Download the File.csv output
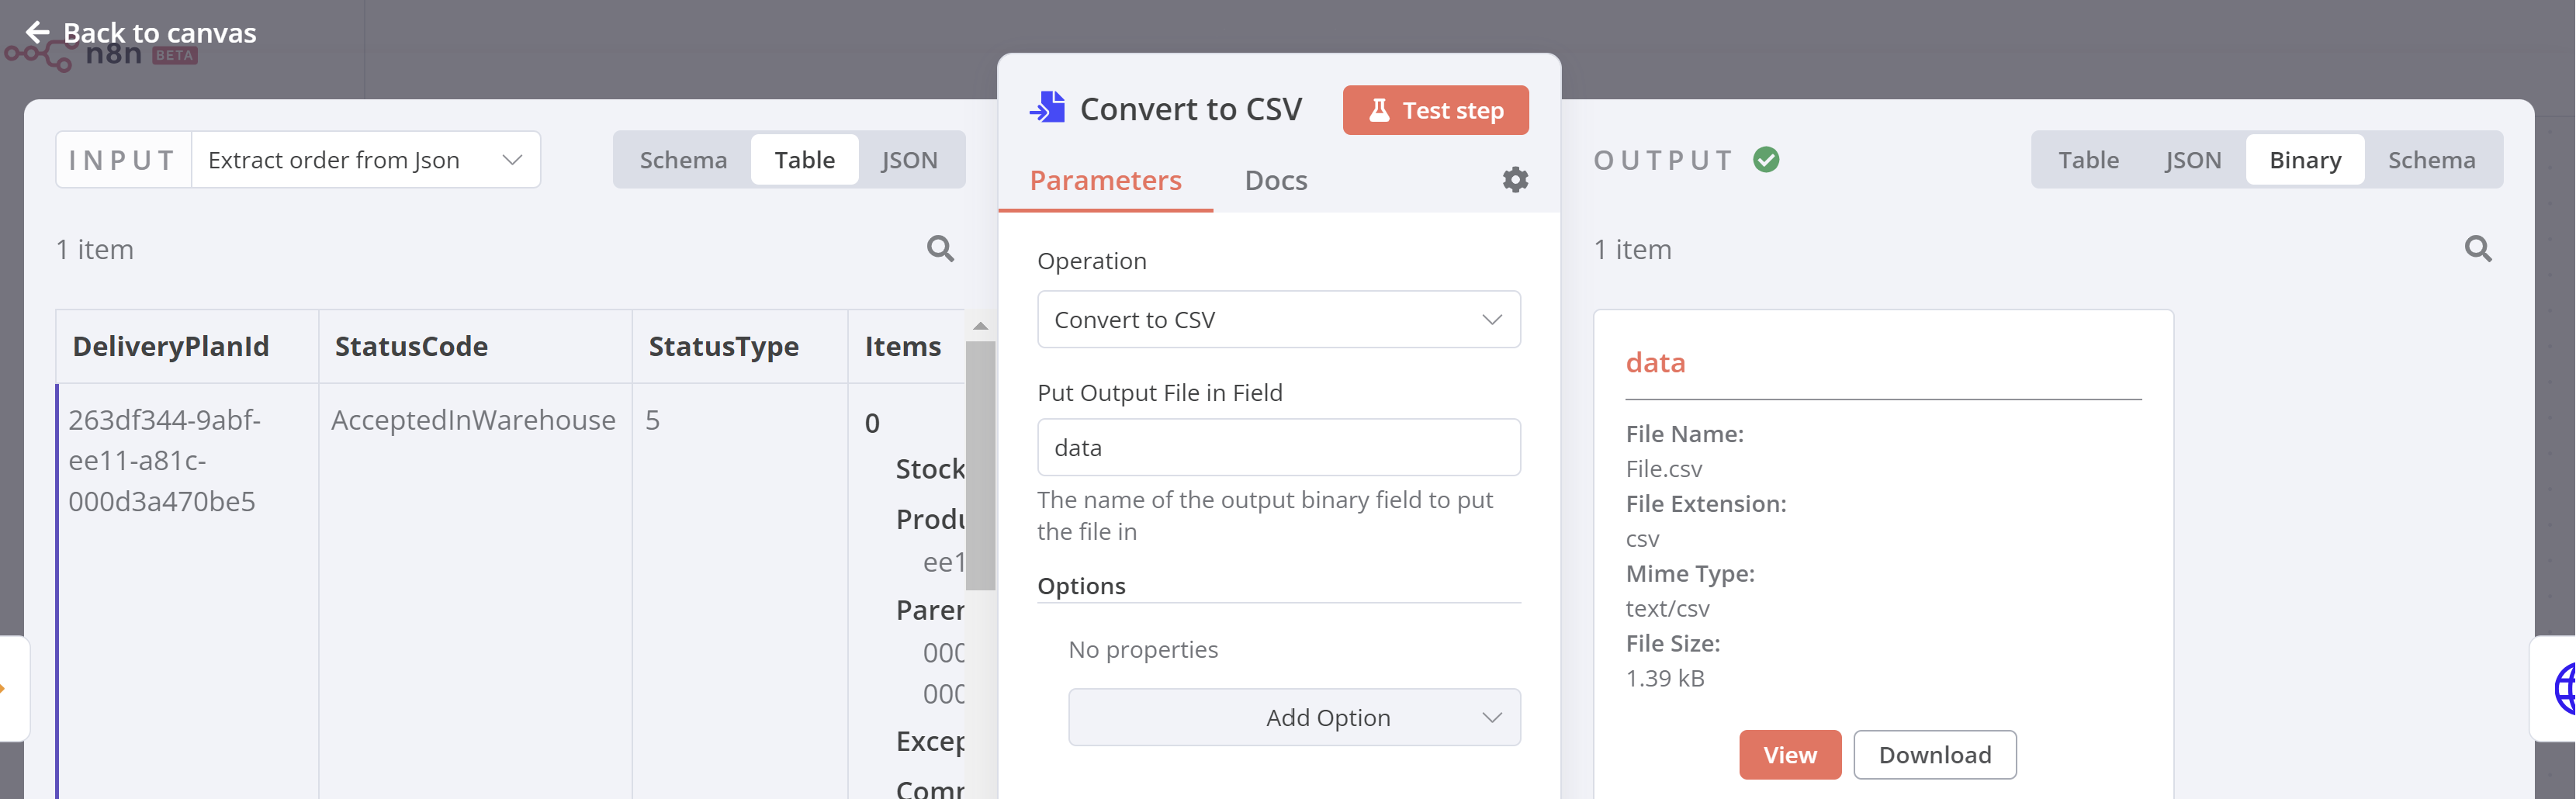2576x799 pixels. click(x=1934, y=755)
